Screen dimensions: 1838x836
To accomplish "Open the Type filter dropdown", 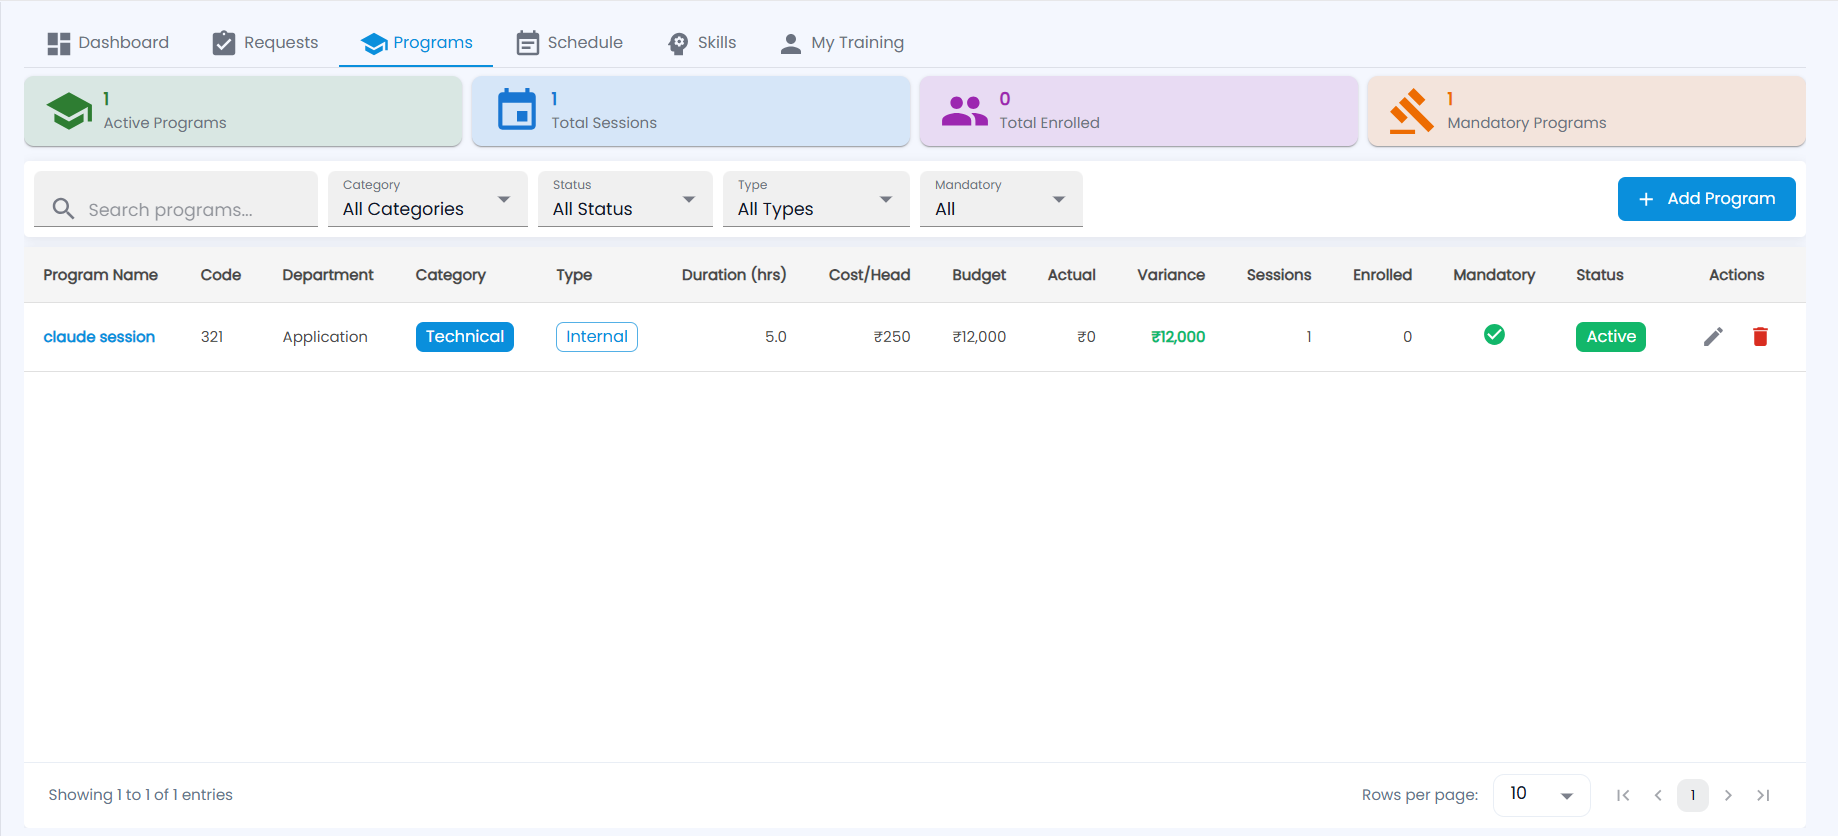I will click(816, 199).
